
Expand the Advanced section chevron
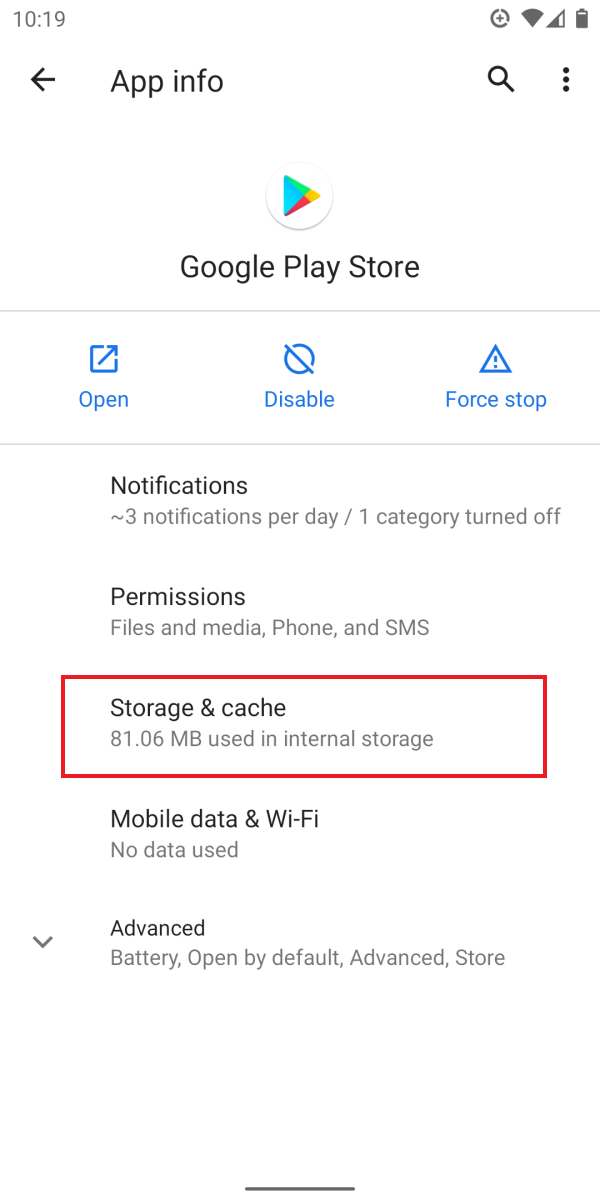pos(43,942)
